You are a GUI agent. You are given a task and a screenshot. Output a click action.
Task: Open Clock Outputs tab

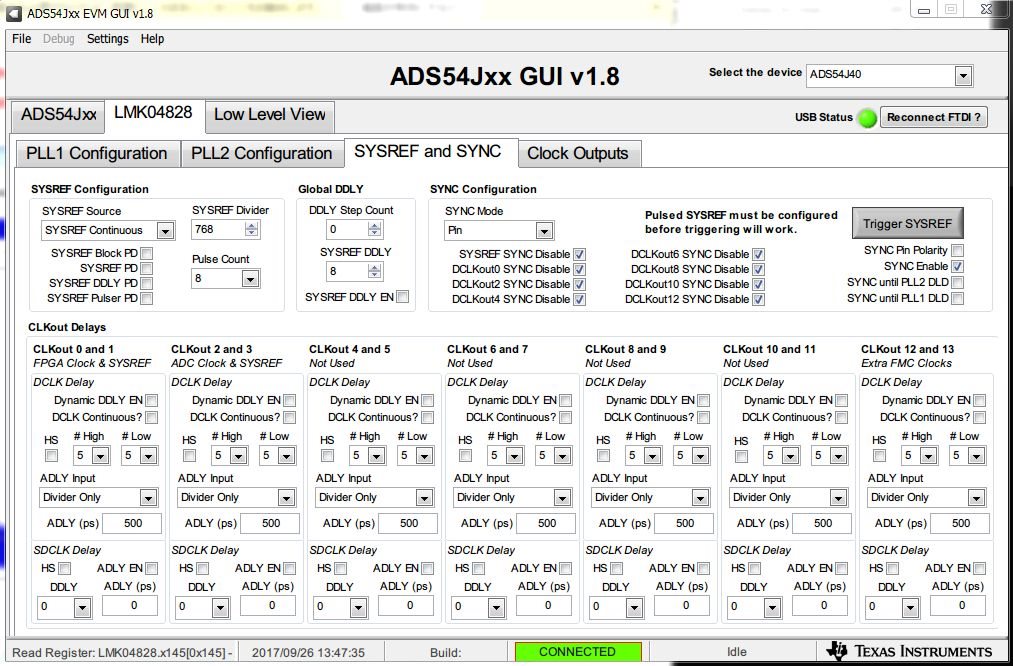click(x=578, y=154)
